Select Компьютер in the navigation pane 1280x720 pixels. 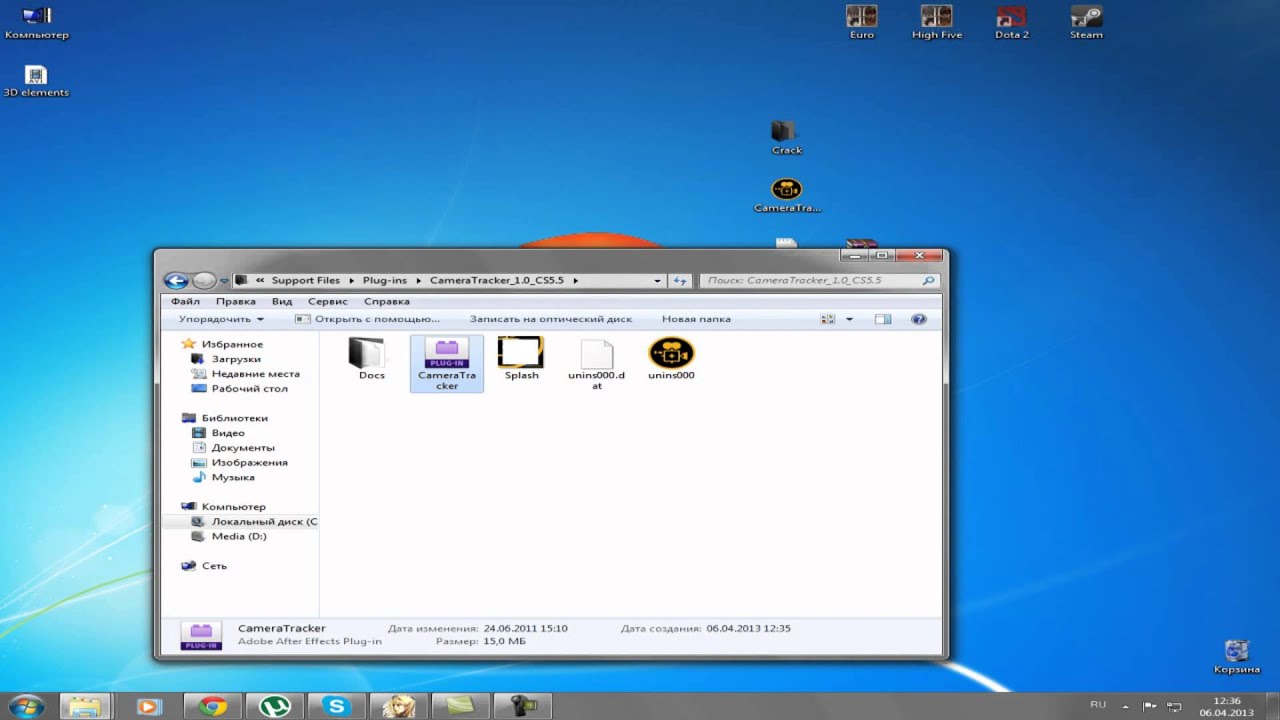point(233,507)
